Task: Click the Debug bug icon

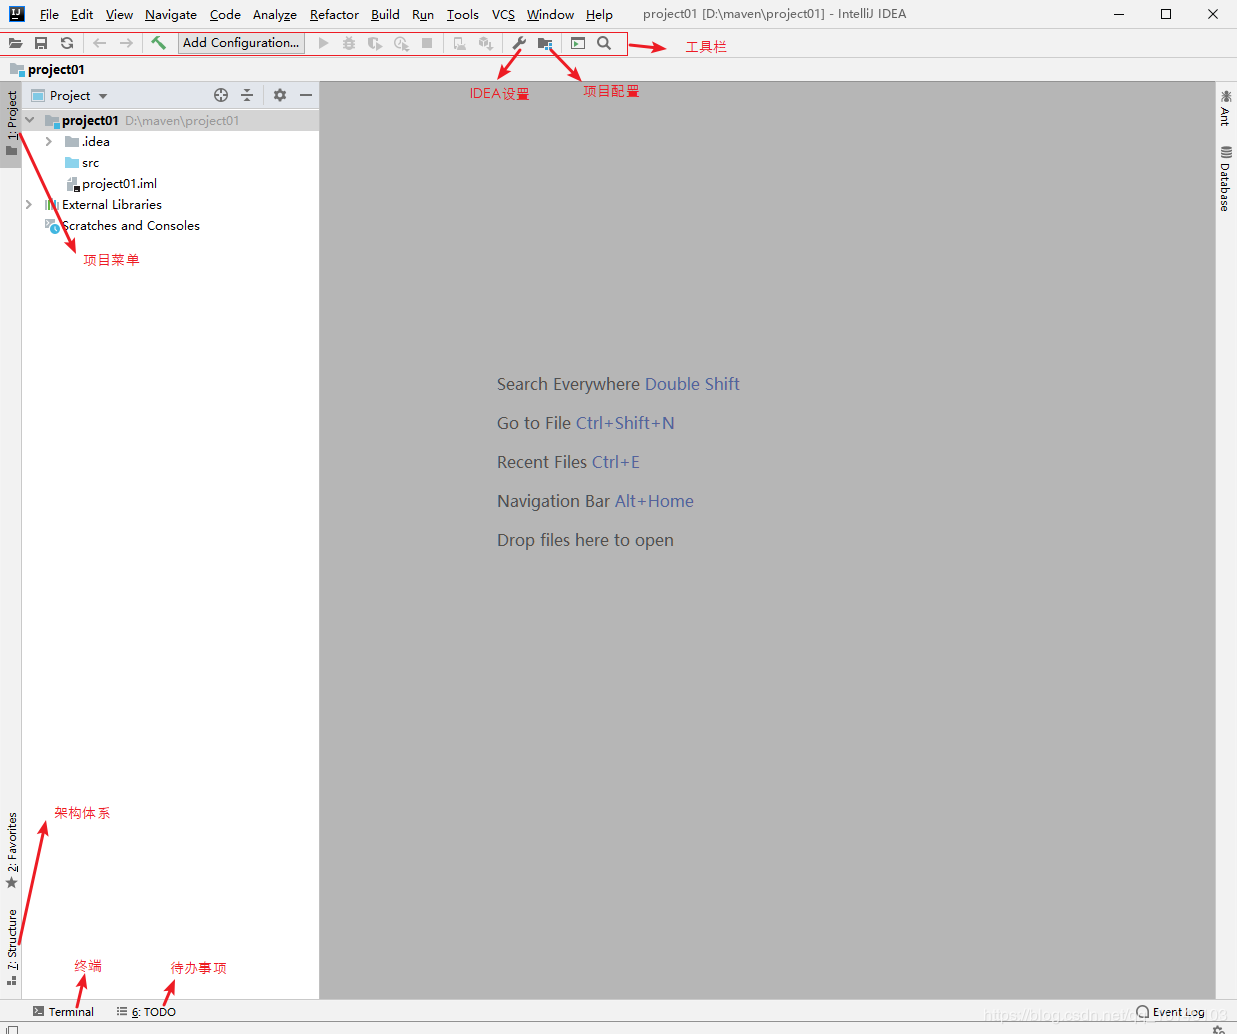Action: coord(349,43)
